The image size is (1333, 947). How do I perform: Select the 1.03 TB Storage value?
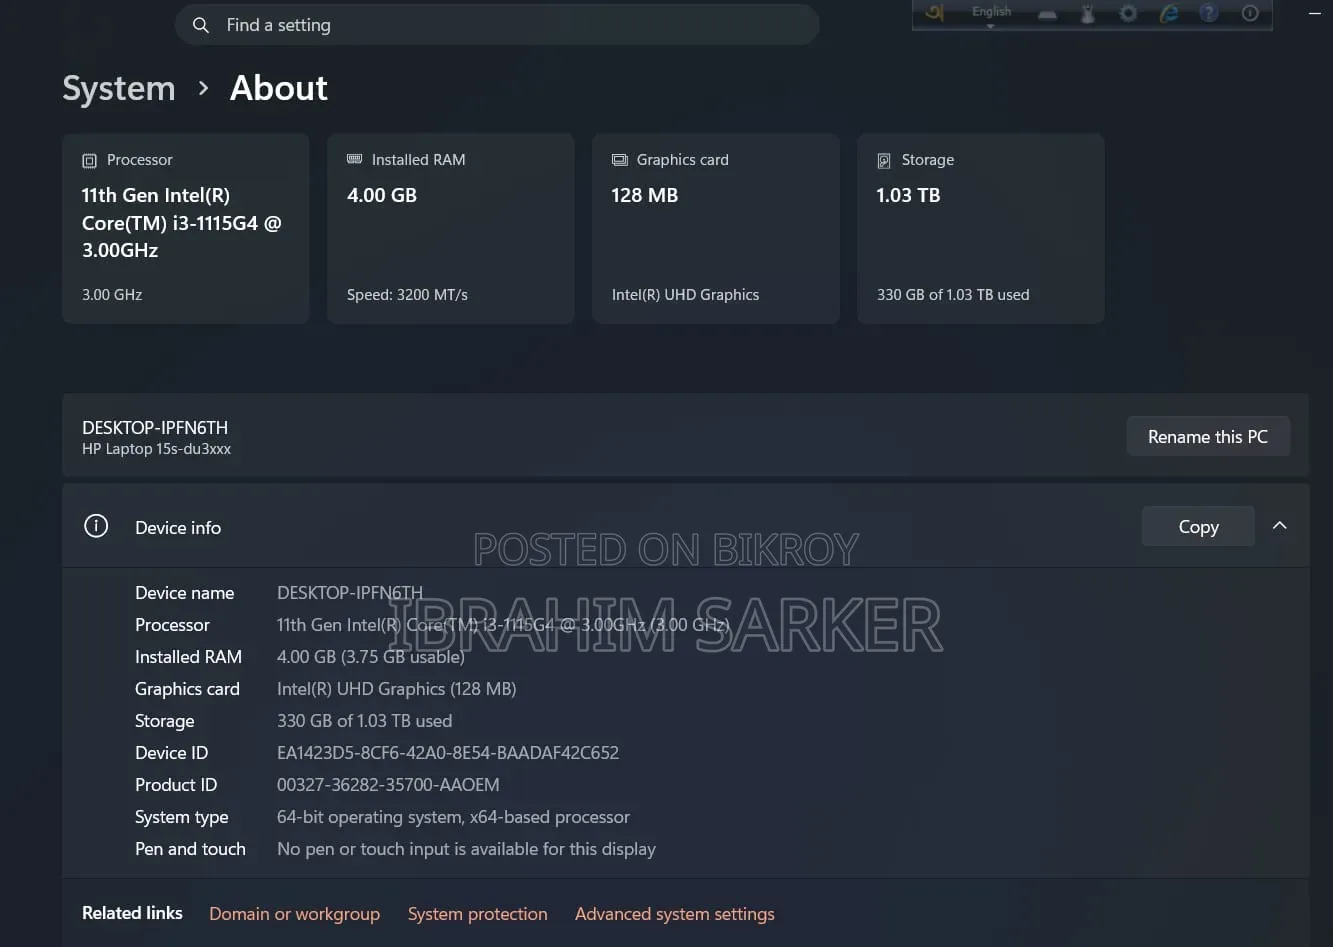click(x=908, y=195)
